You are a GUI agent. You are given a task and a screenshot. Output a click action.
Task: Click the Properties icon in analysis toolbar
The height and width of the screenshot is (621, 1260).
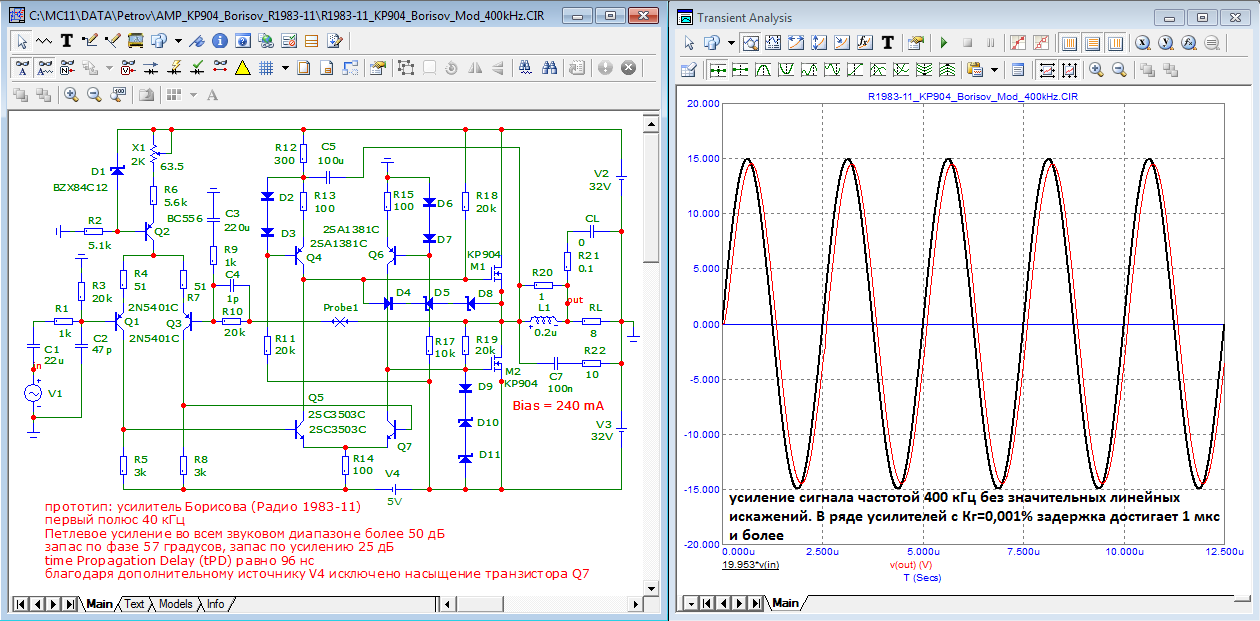[x=914, y=43]
